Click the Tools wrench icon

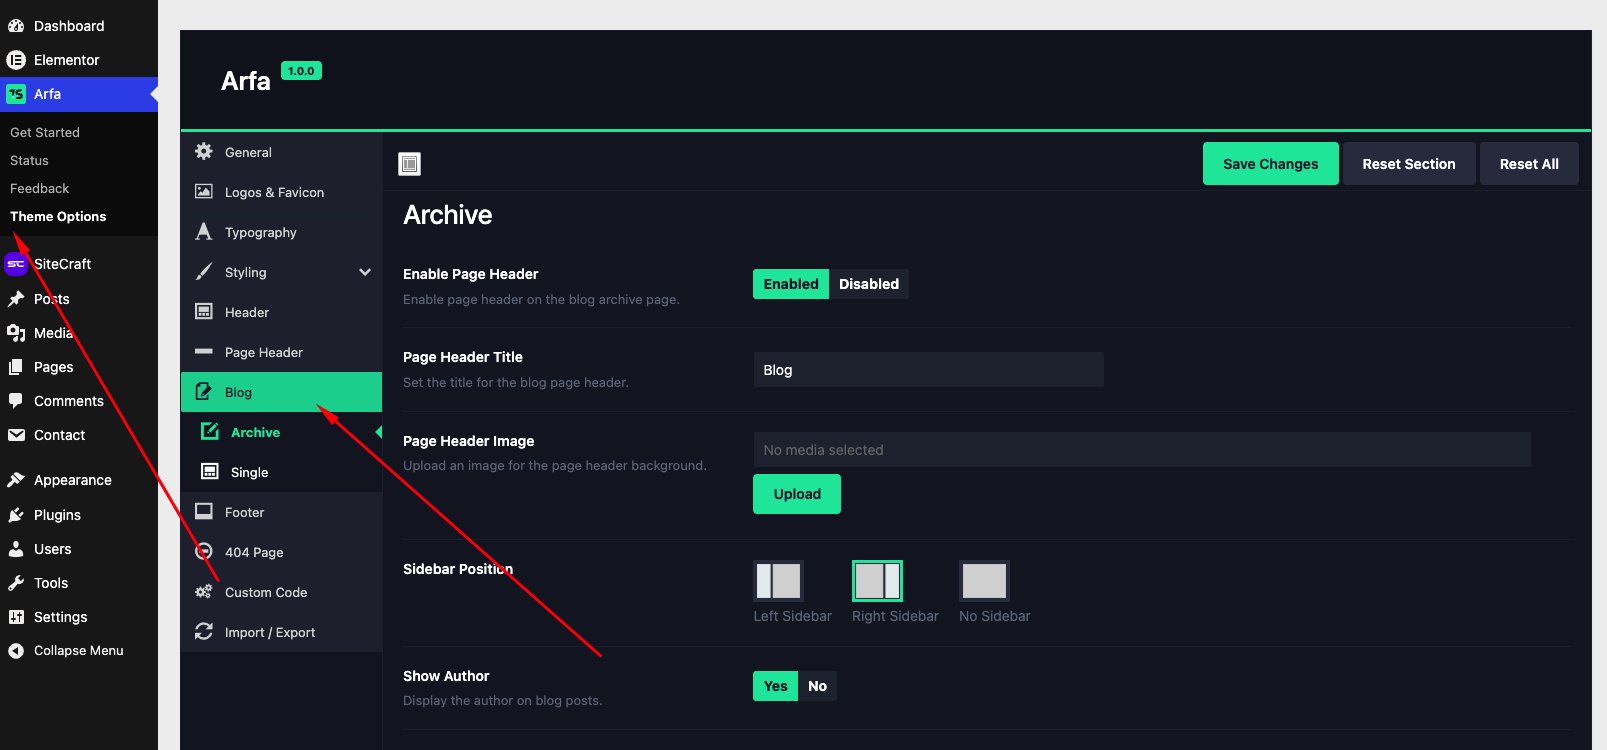(x=16, y=583)
